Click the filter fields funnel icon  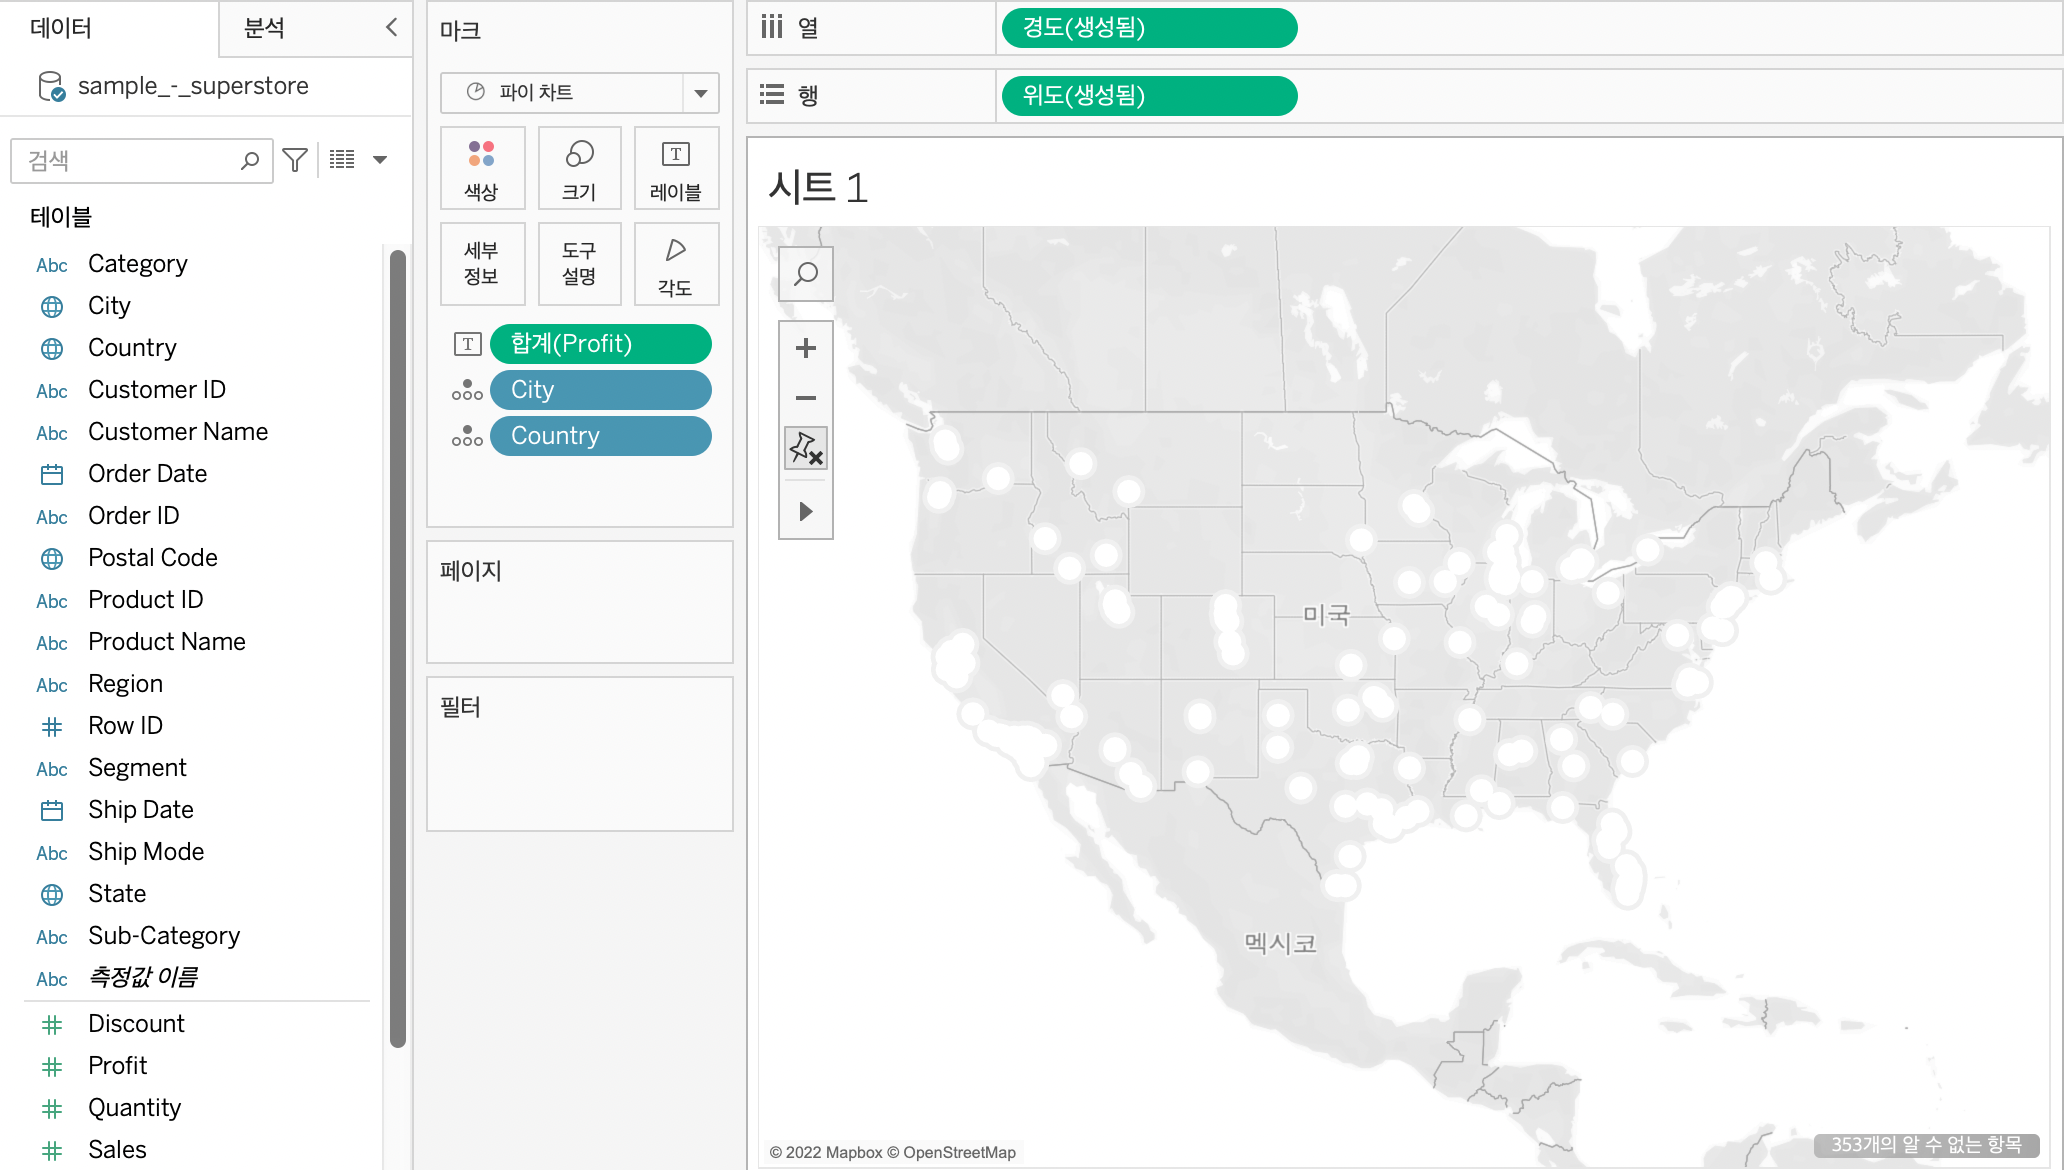(295, 160)
